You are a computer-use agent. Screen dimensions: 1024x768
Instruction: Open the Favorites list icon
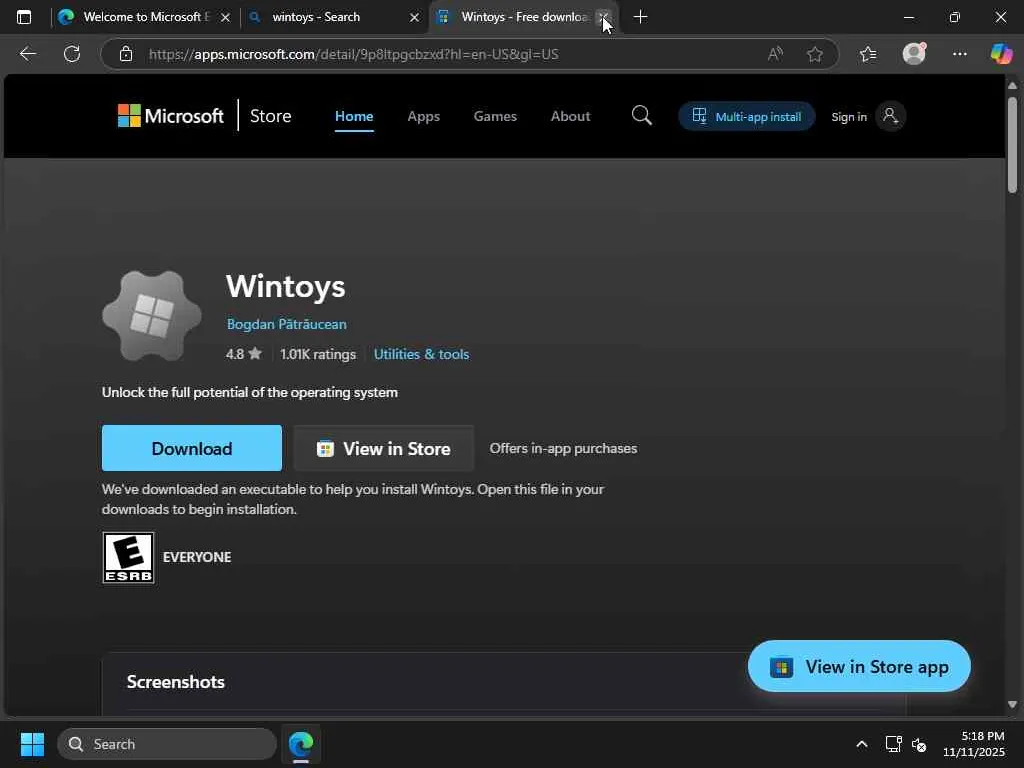[868, 54]
